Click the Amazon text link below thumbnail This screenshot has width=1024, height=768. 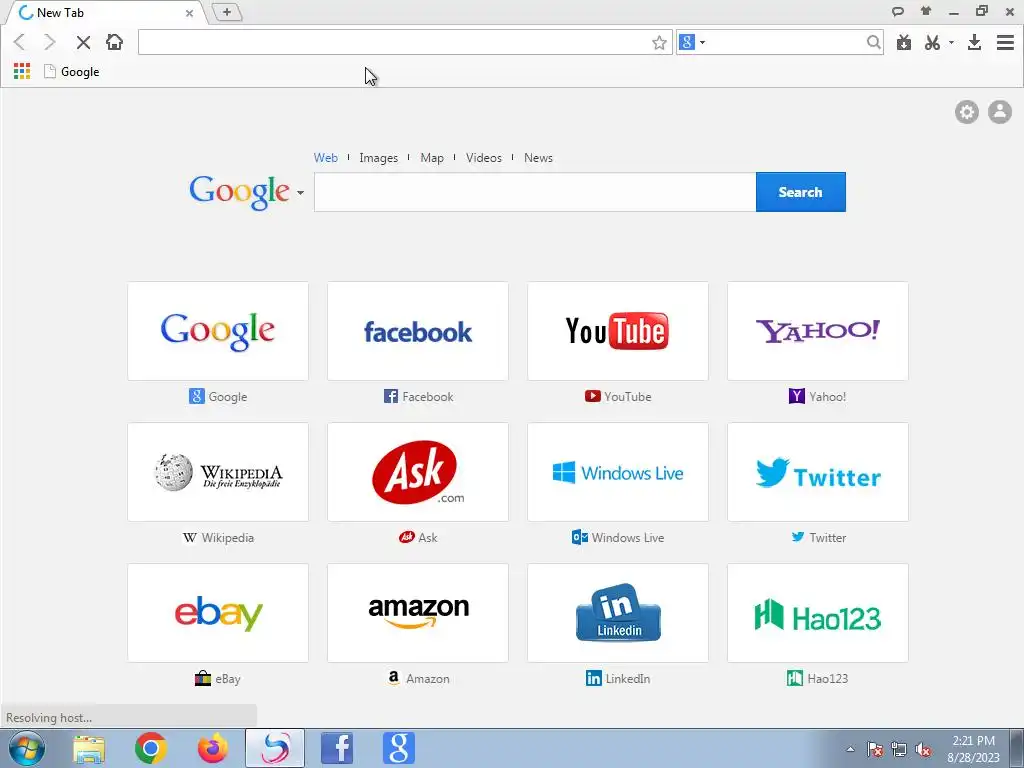click(x=428, y=679)
